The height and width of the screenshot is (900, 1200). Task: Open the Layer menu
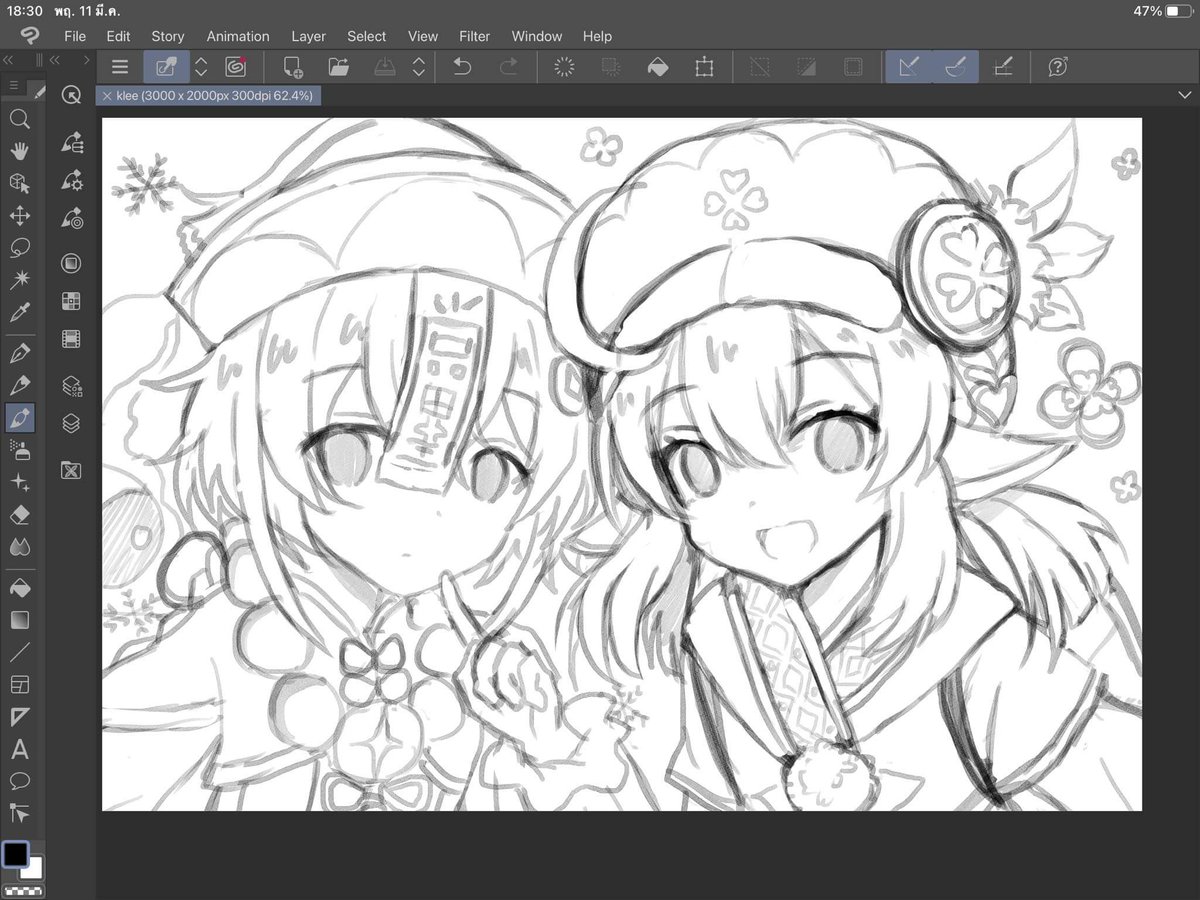pos(309,36)
